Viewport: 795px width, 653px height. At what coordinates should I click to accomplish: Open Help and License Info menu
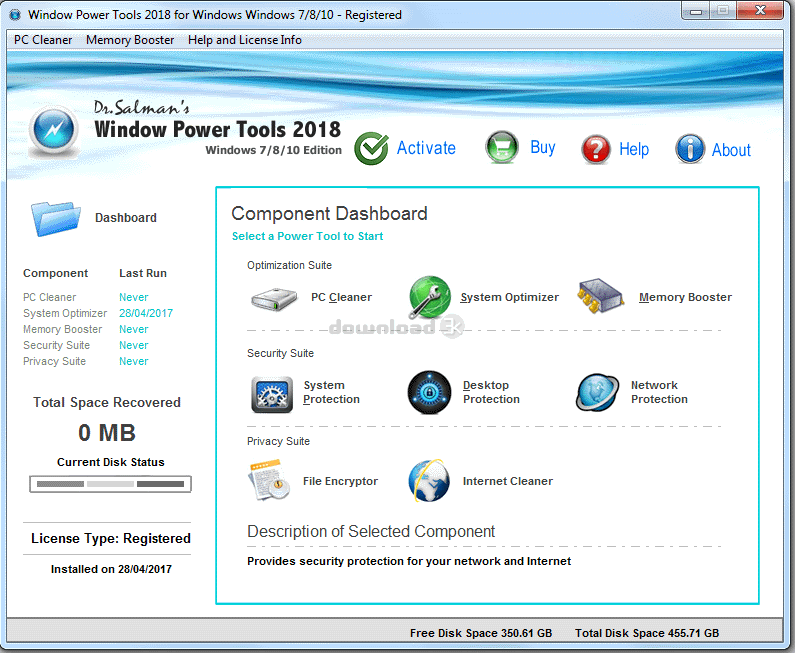(245, 40)
